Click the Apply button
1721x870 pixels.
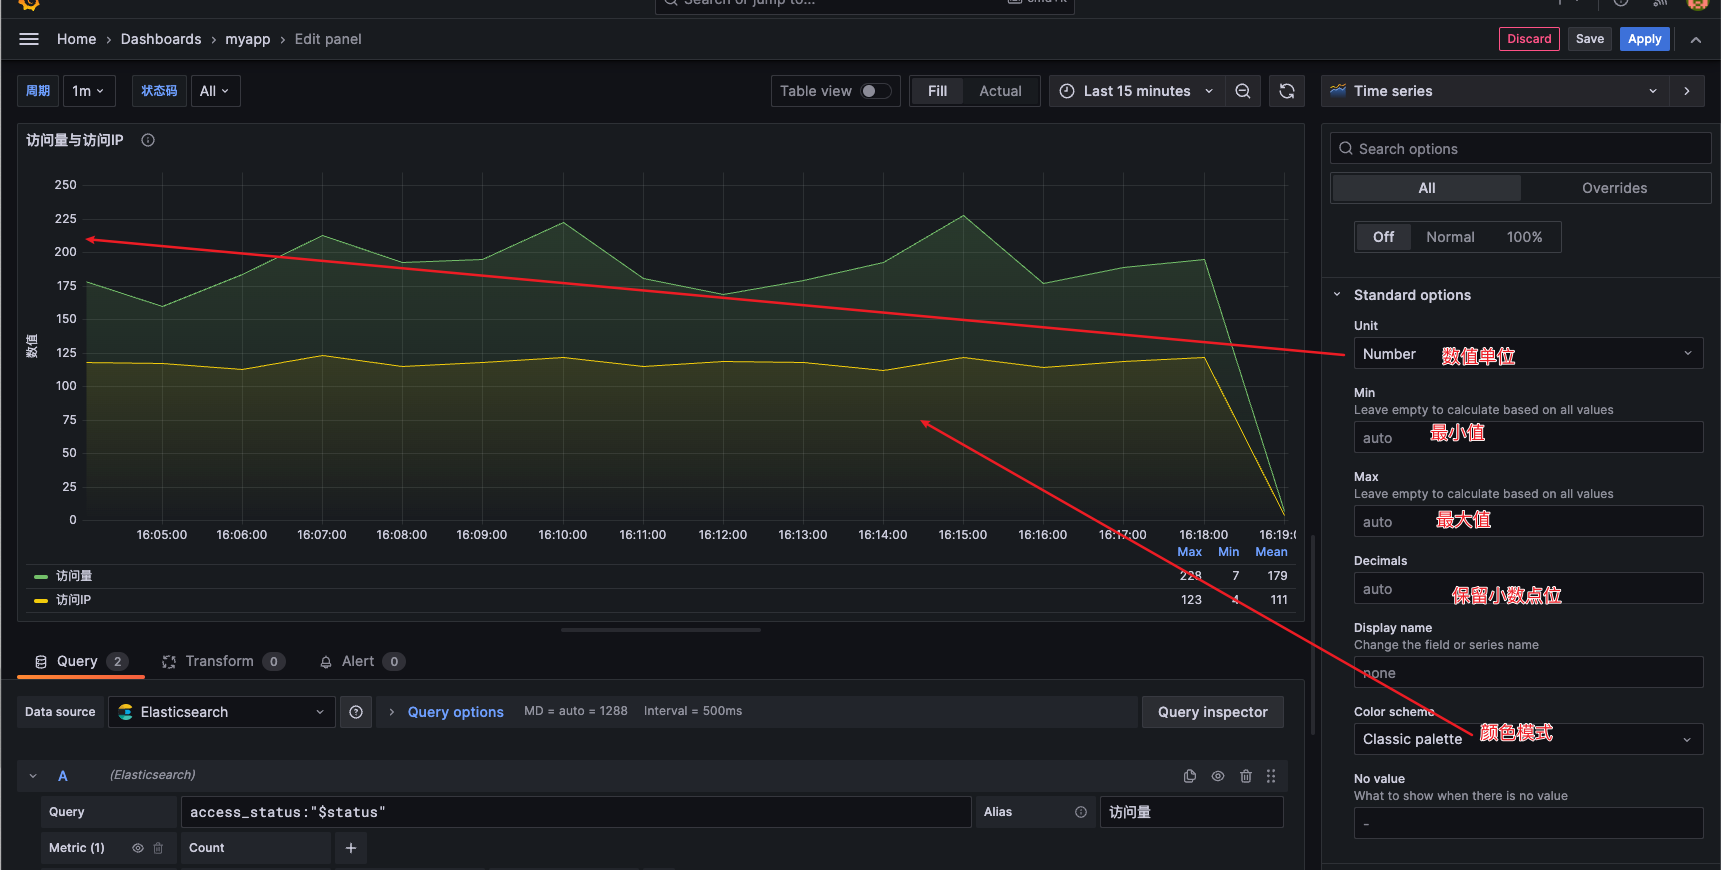(x=1644, y=39)
